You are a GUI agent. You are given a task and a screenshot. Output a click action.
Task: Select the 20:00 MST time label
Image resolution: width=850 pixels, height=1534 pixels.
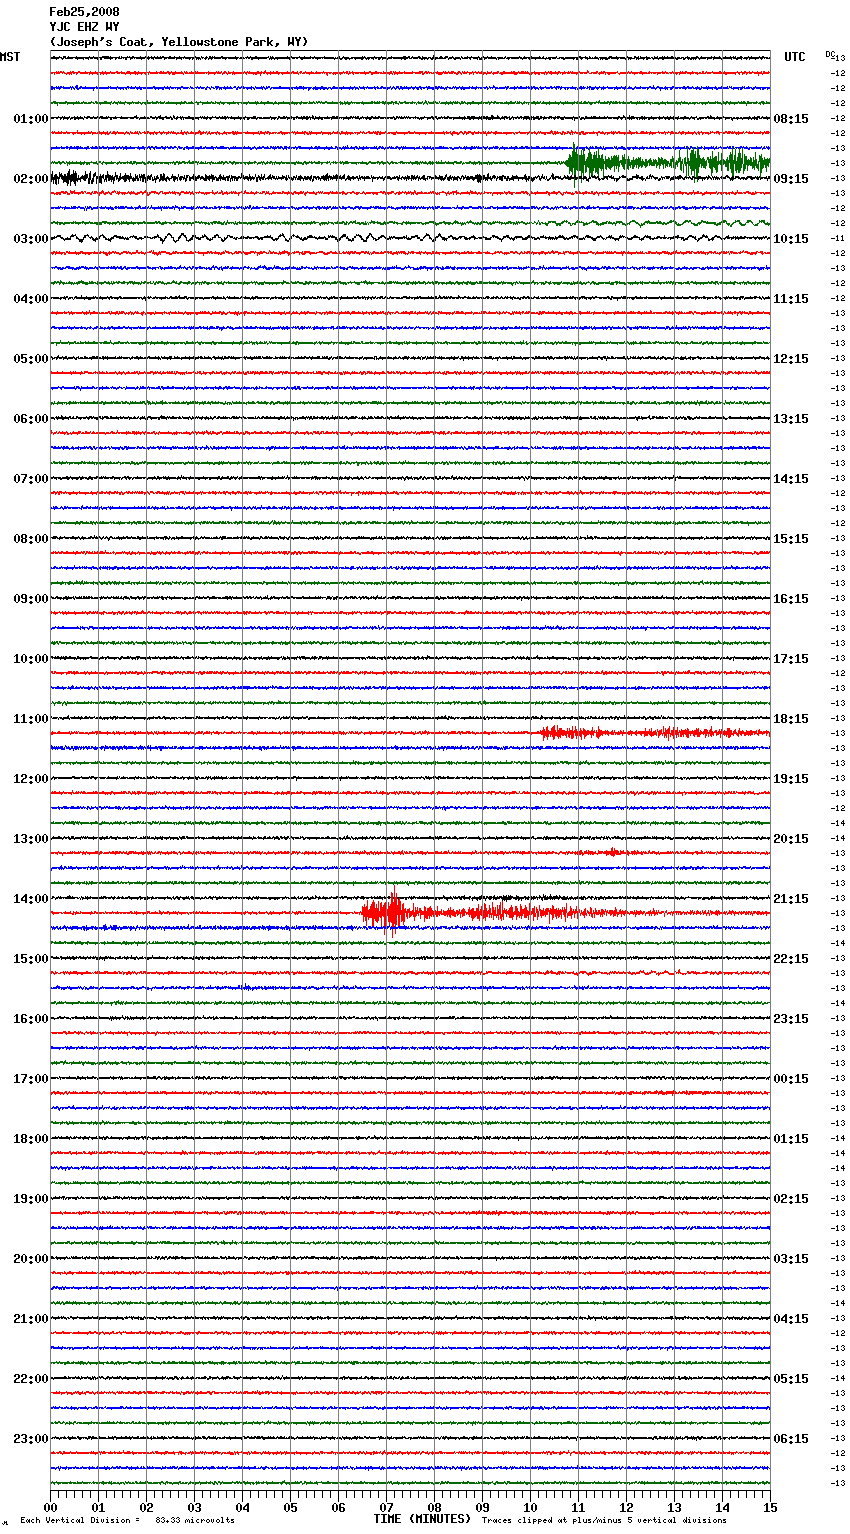tap(31, 1259)
